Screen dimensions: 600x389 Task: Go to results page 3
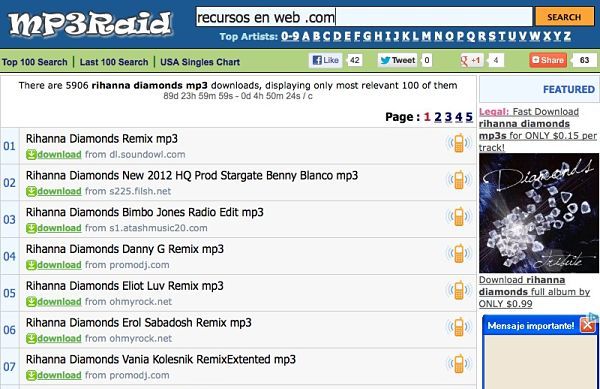click(448, 117)
